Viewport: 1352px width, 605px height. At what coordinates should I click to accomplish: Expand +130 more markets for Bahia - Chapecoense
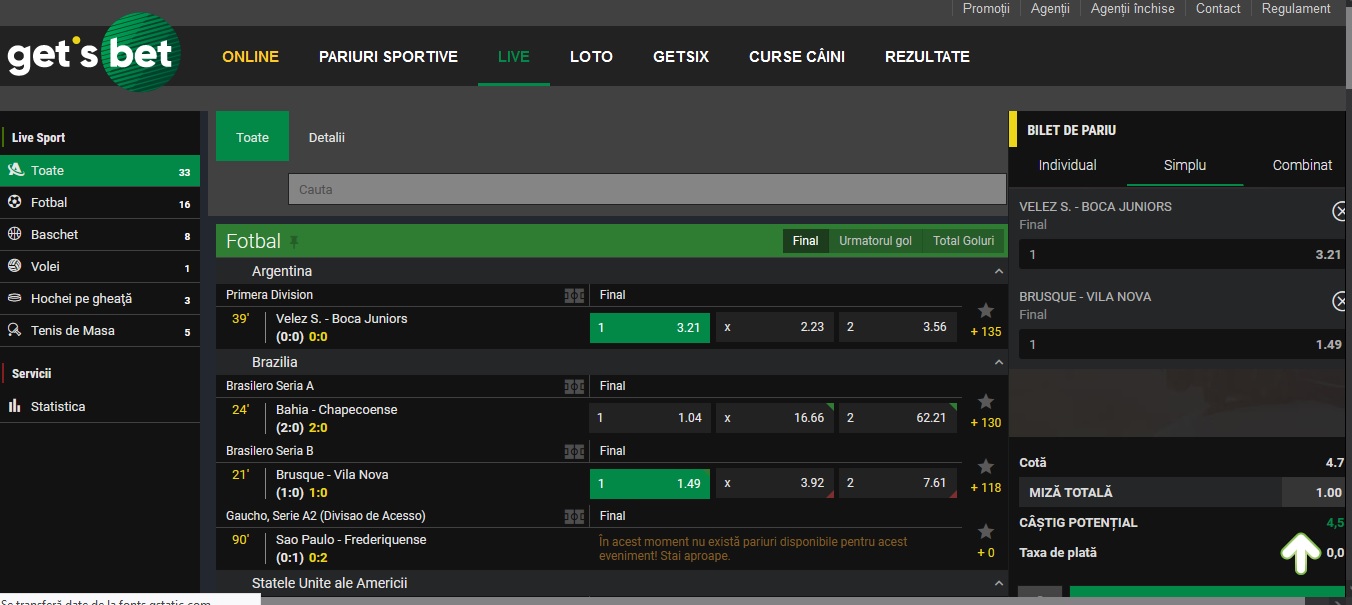coord(986,423)
